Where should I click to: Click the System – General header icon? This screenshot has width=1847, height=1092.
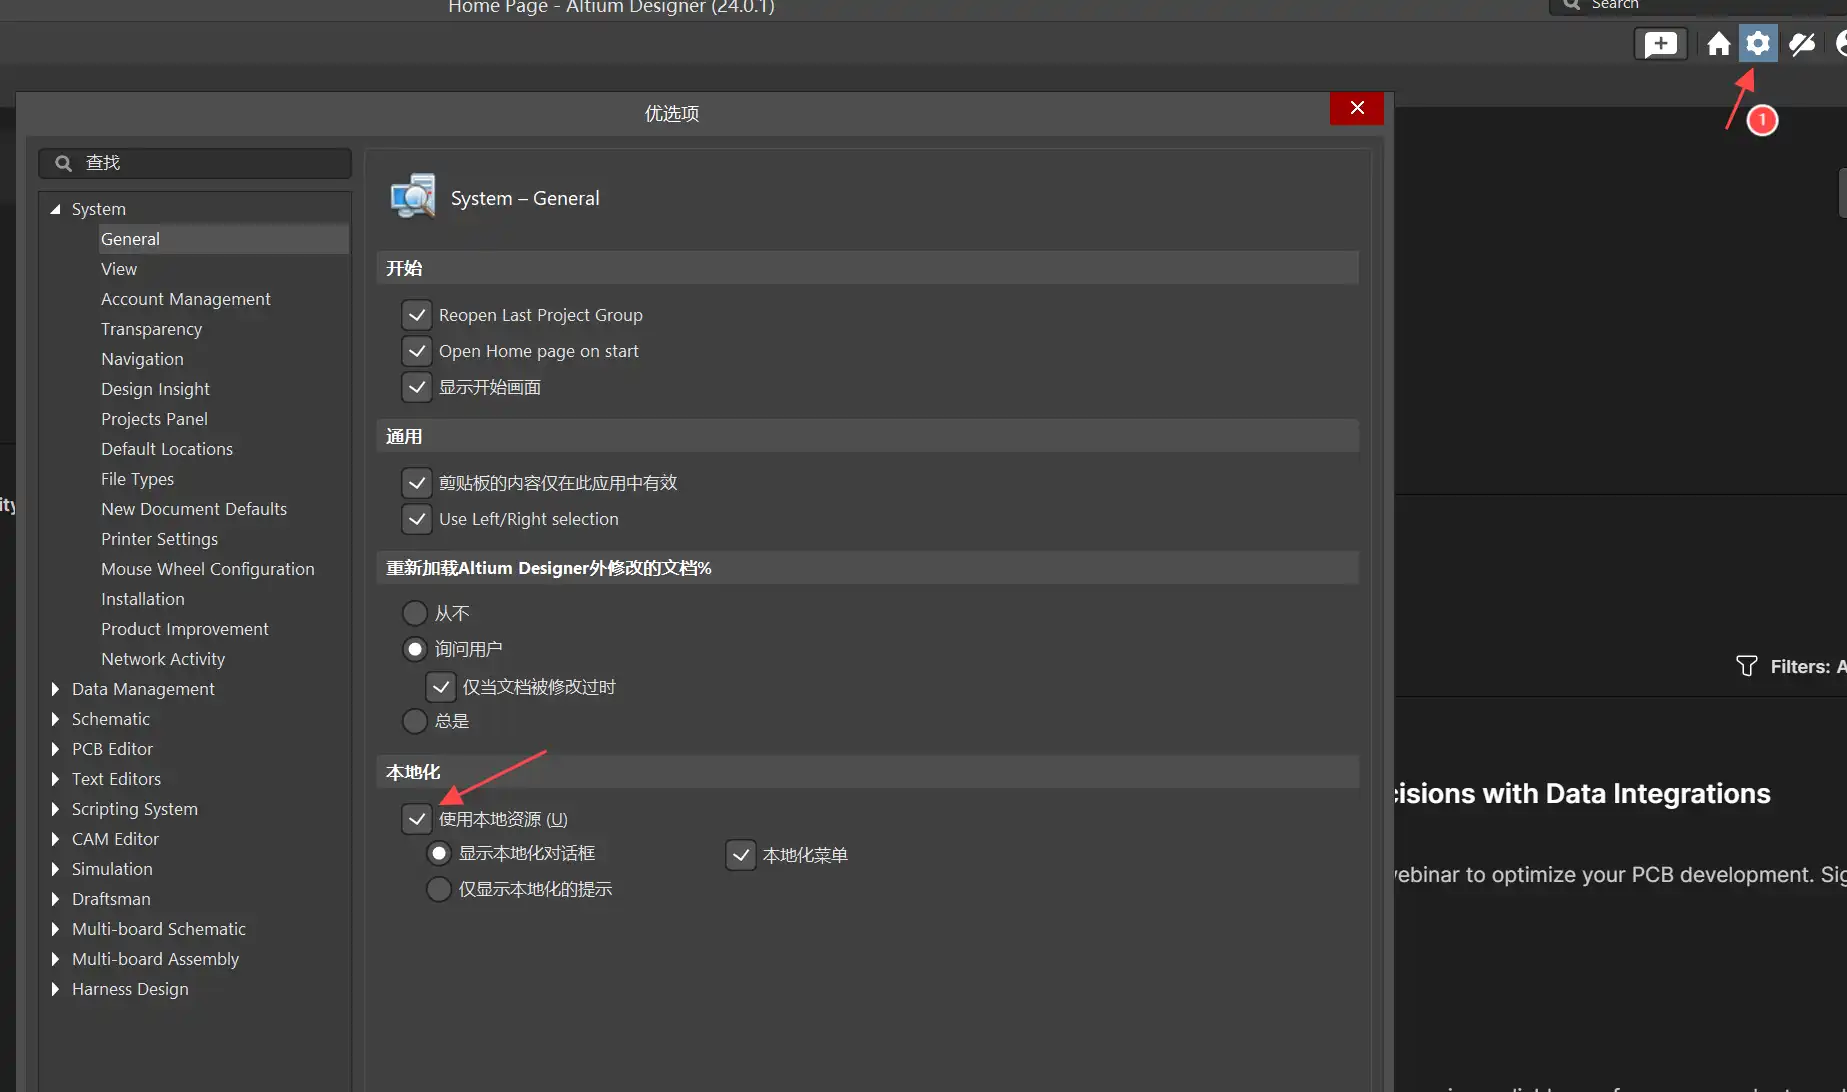(413, 197)
